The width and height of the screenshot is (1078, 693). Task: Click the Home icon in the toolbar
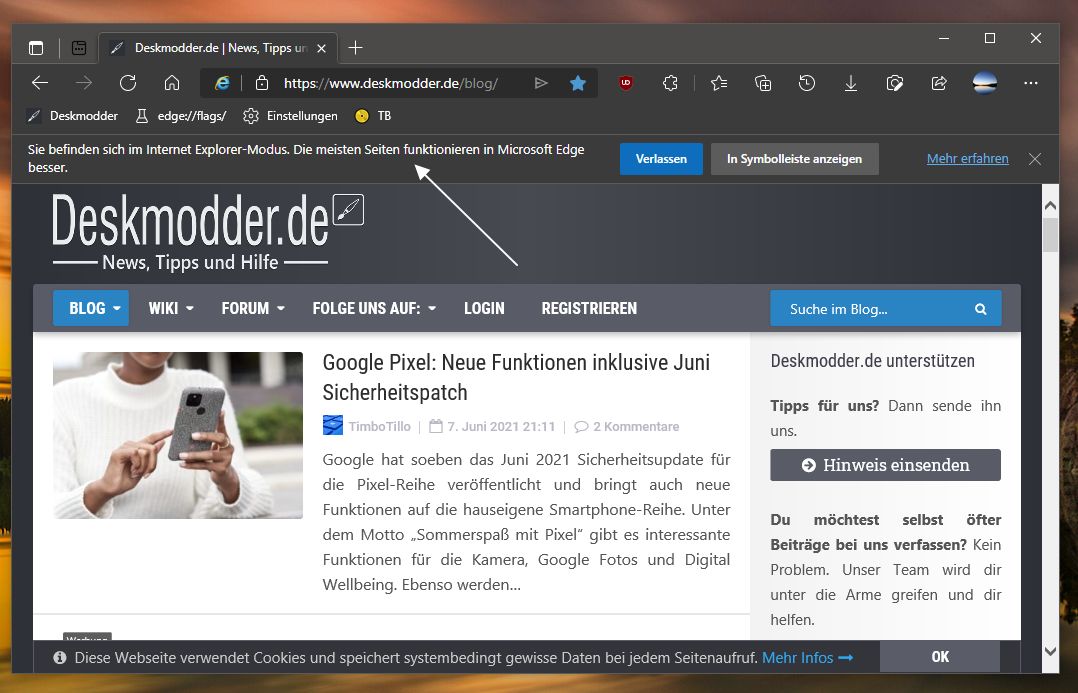point(172,83)
